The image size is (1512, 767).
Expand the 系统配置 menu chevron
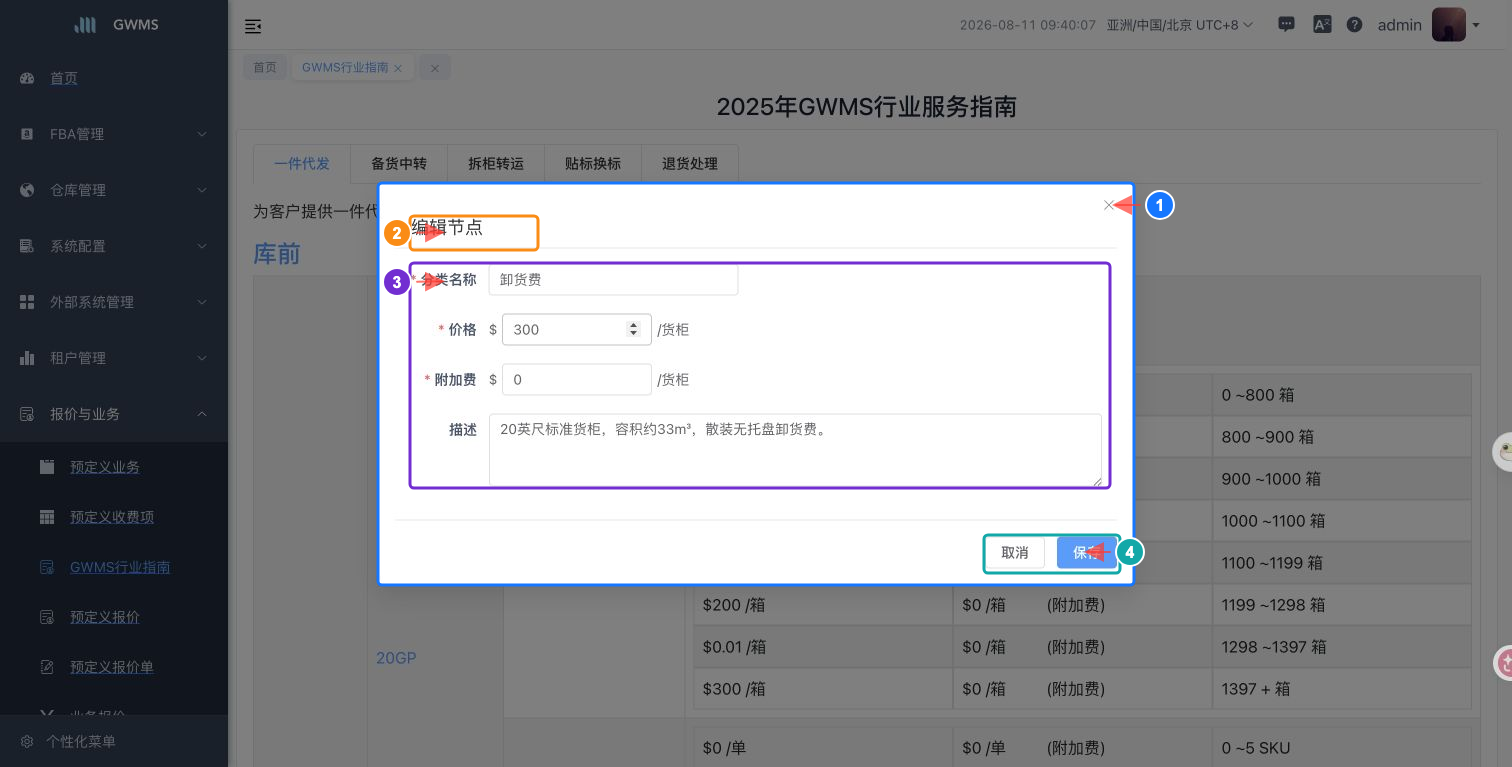(201, 246)
